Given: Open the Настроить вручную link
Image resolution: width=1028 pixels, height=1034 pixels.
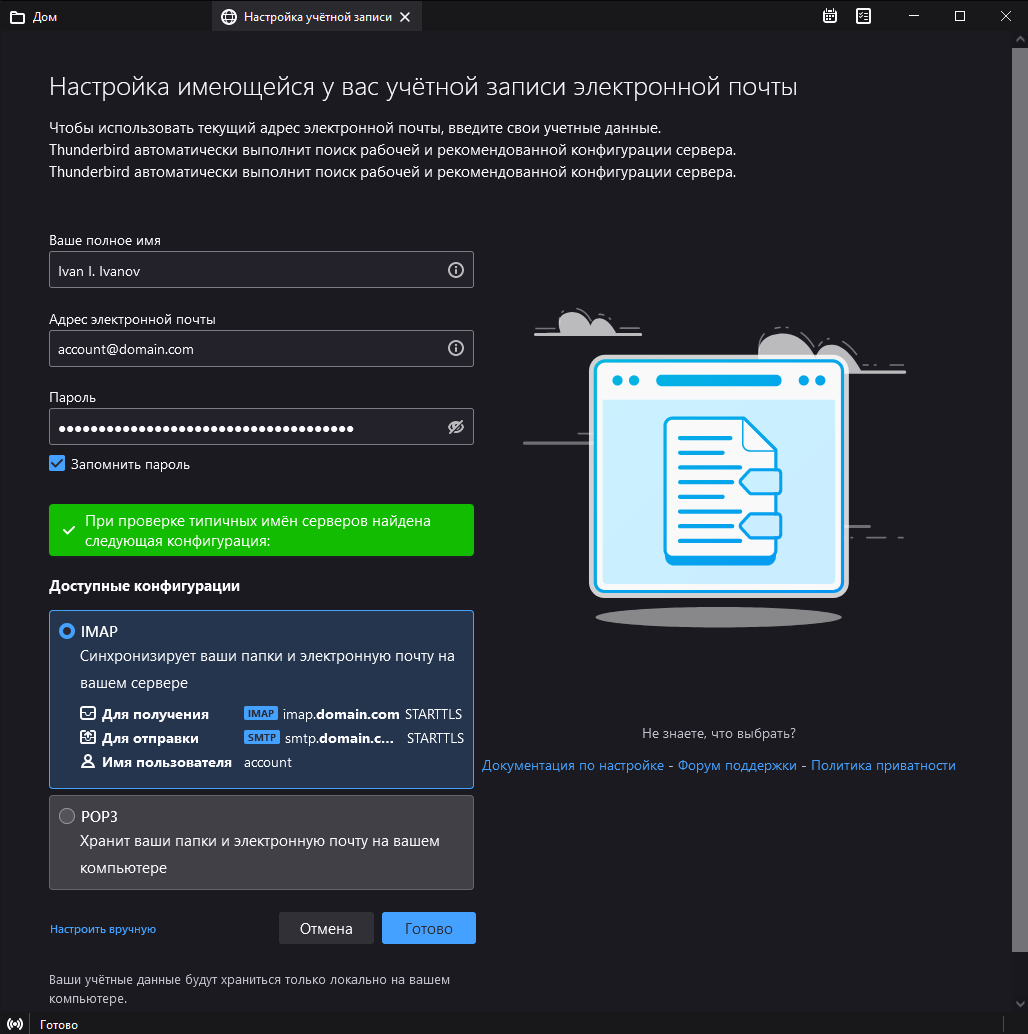Looking at the screenshot, I should click(103, 929).
